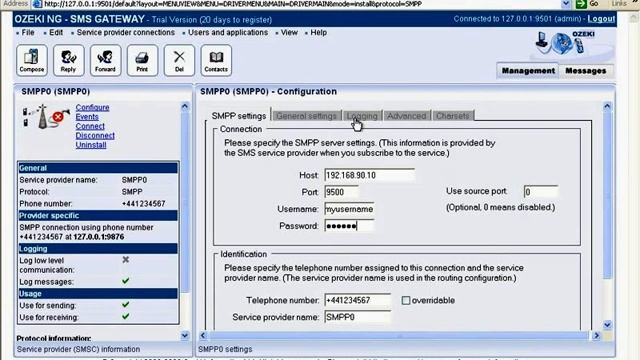This screenshot has width=640, height=360.
Task: Click the Ozeki logo graphic
Action: pyautogui.click(x=565, y=44)
